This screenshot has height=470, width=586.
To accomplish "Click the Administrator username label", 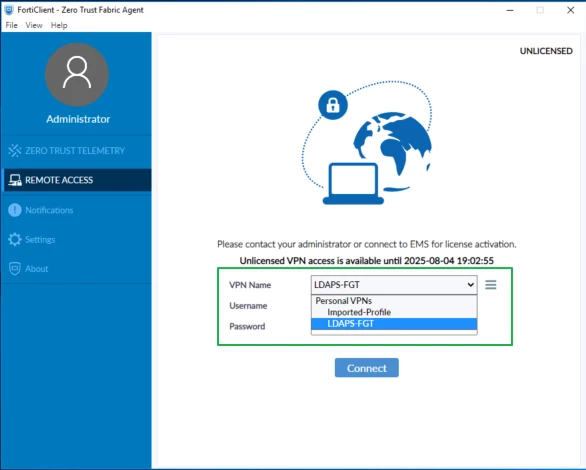I will 78,119.
